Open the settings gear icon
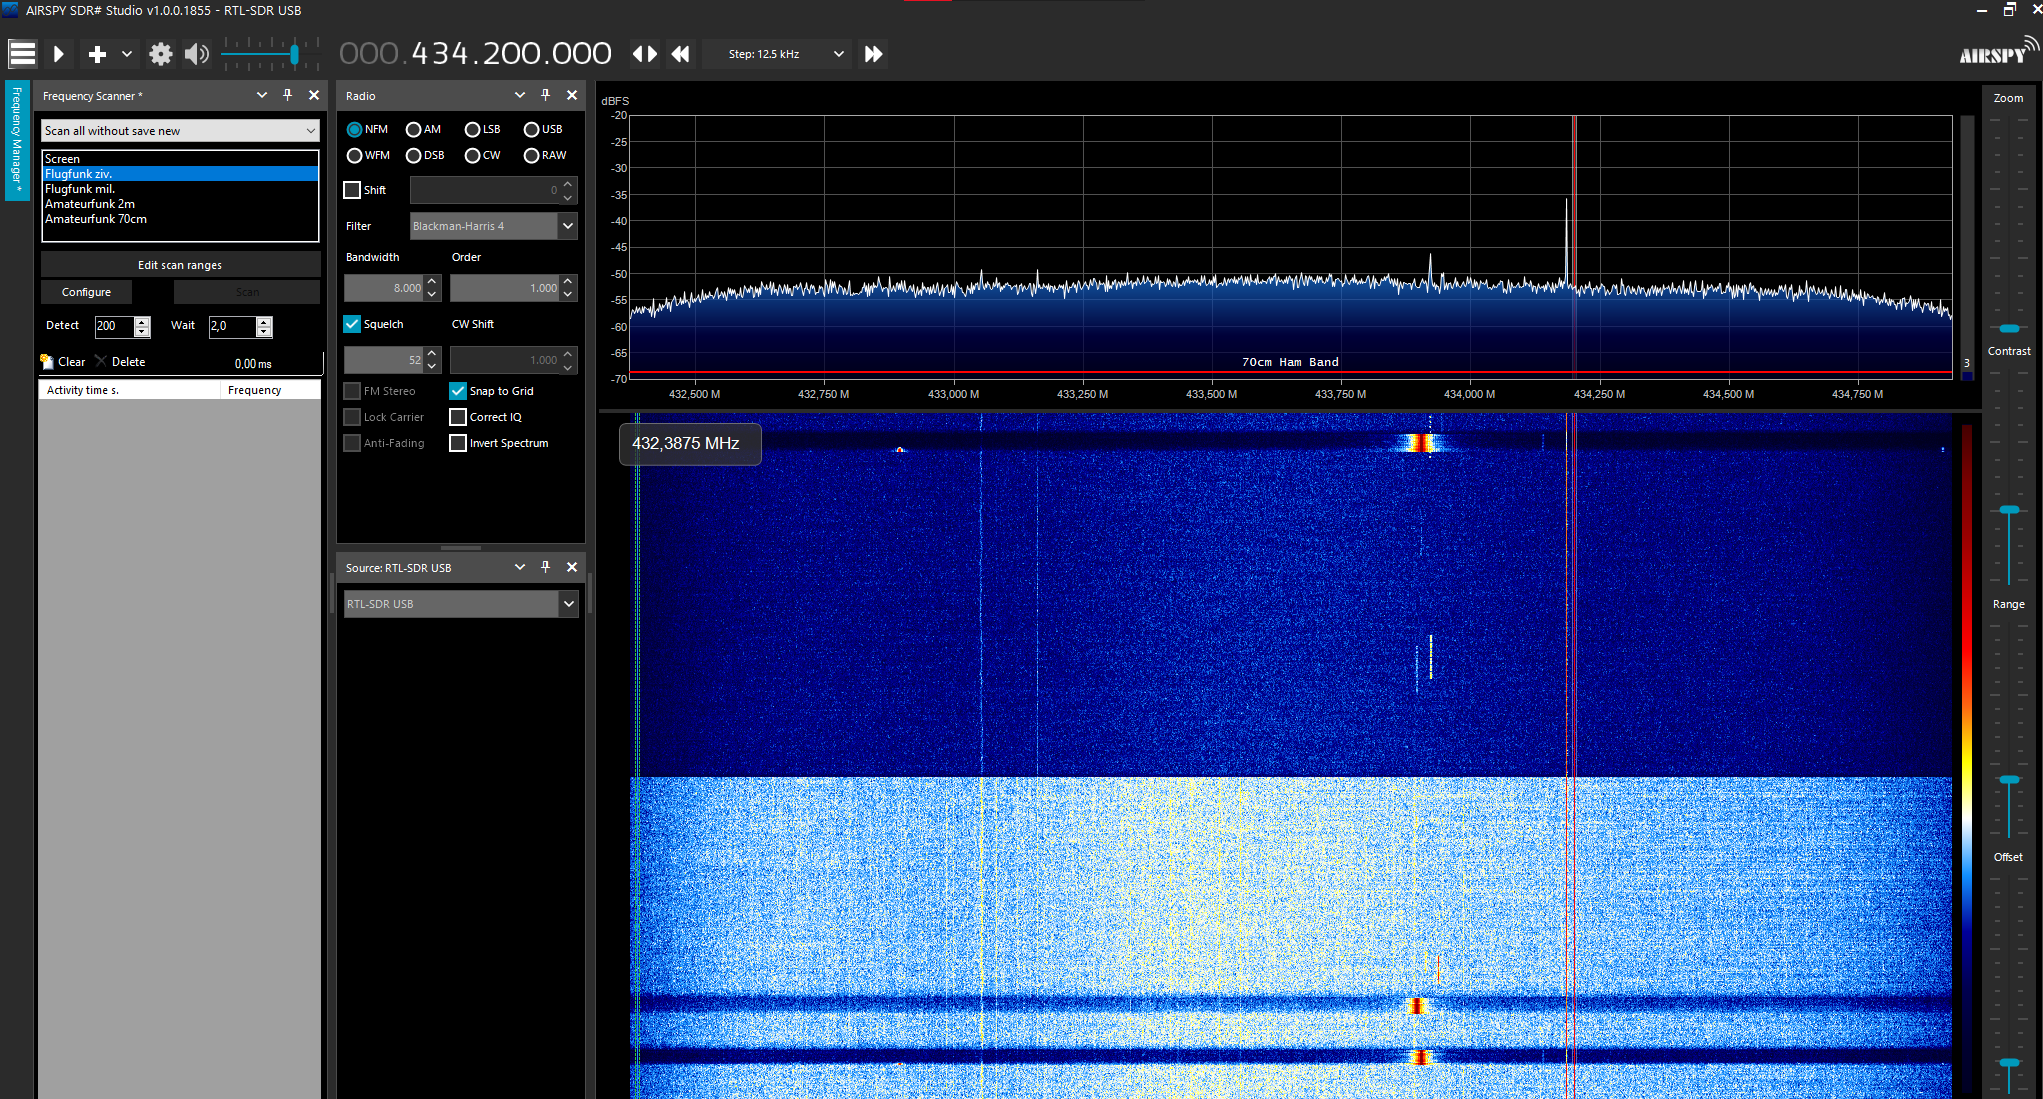This screenshot has height=1099, width=2043. click(x=160, y=54)
